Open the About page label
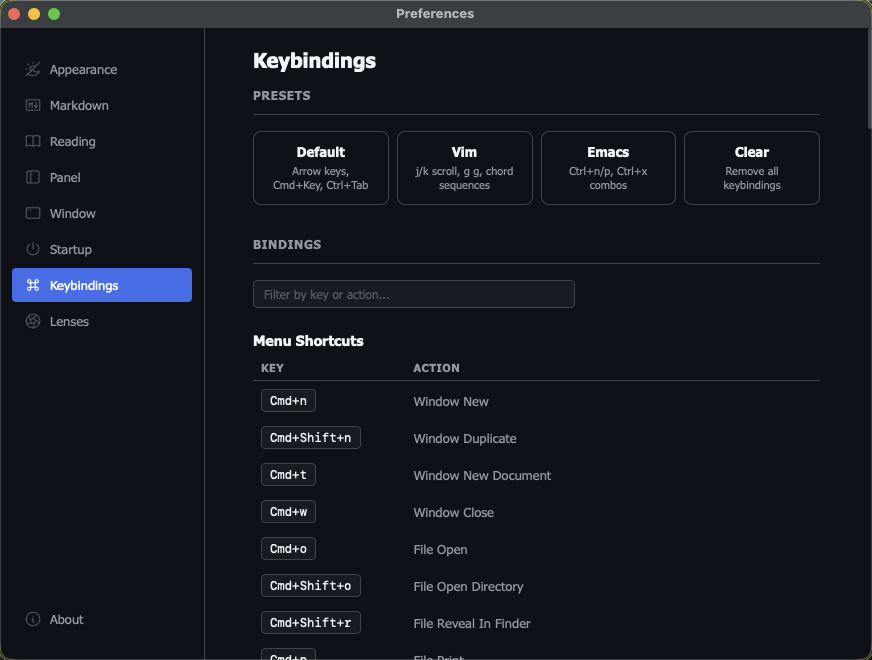The image size is (872, 660). pos(66,619)
